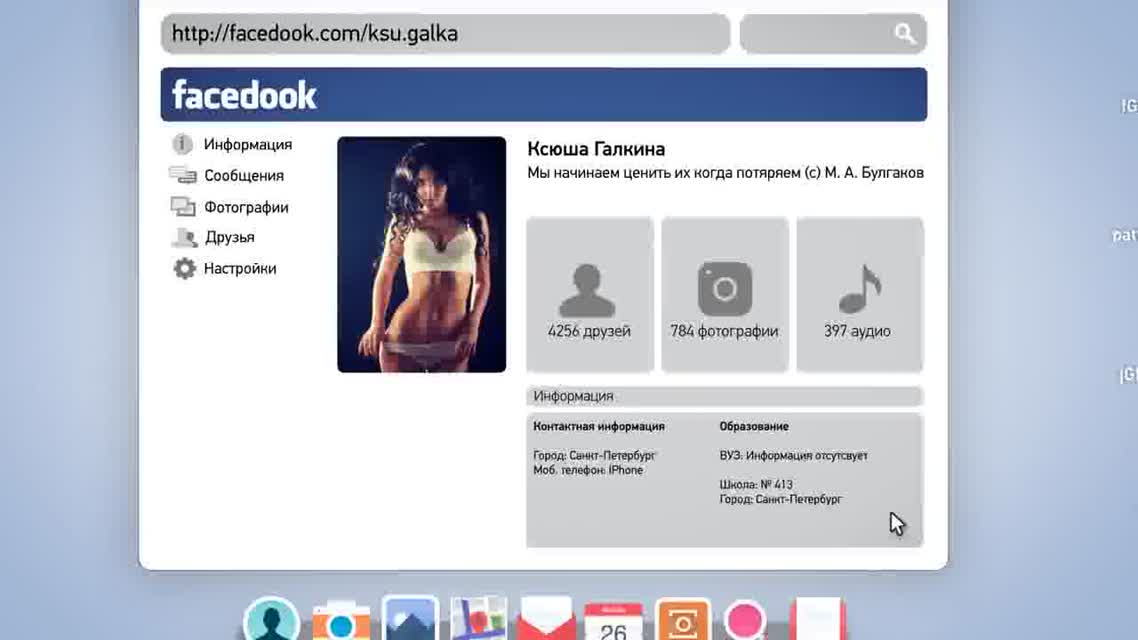Open the maps app in the dock
The width and height of the screenshot is (1138, 640).
(478, 619)
